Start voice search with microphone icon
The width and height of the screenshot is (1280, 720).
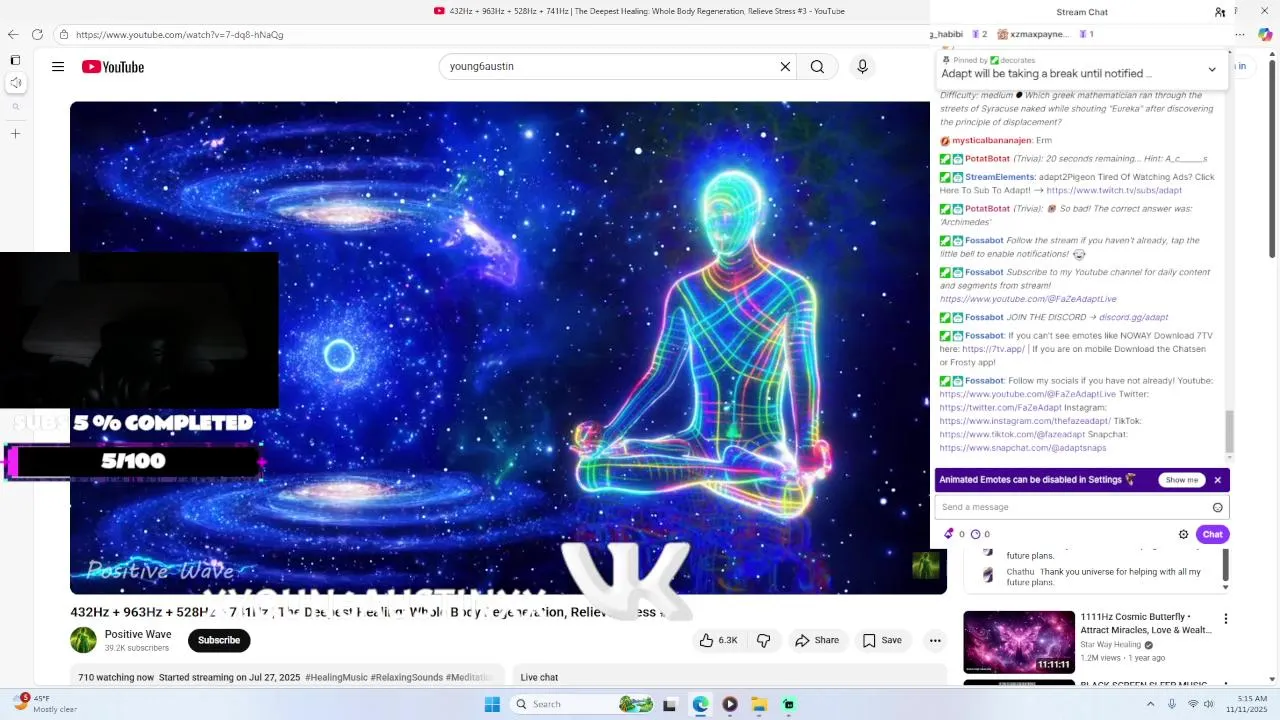click(862, 67)
